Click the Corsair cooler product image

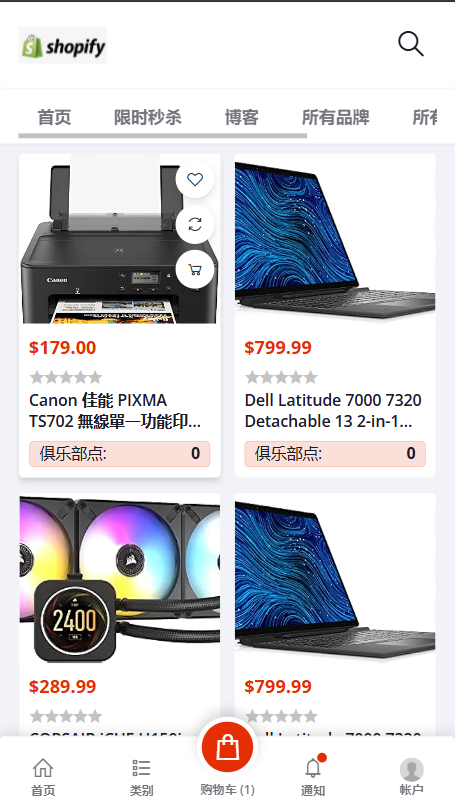tap(120, 579)
